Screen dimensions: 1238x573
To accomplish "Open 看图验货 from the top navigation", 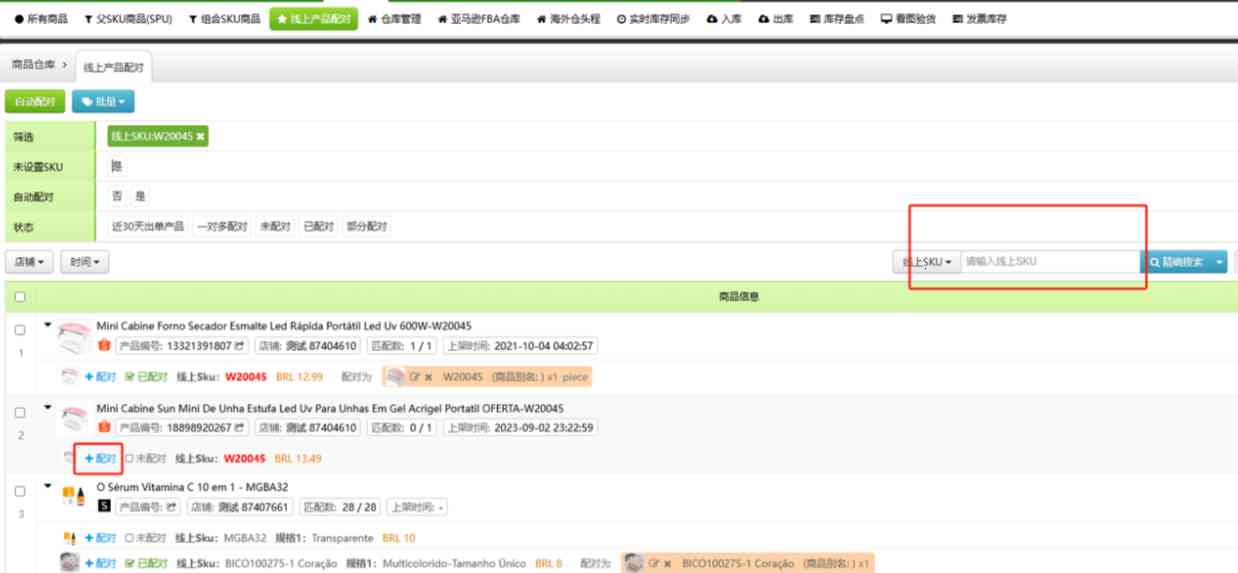I will (x=908, y=19).
